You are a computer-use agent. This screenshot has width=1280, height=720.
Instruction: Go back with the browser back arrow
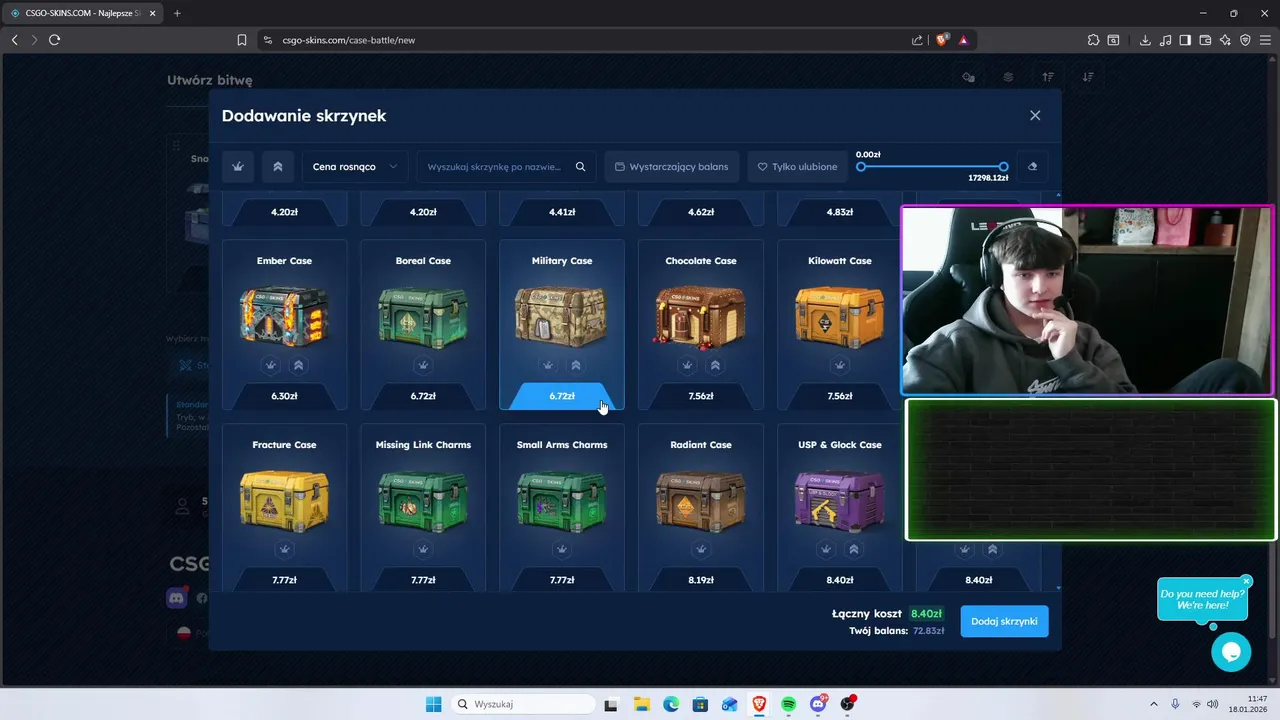point(14,40)
